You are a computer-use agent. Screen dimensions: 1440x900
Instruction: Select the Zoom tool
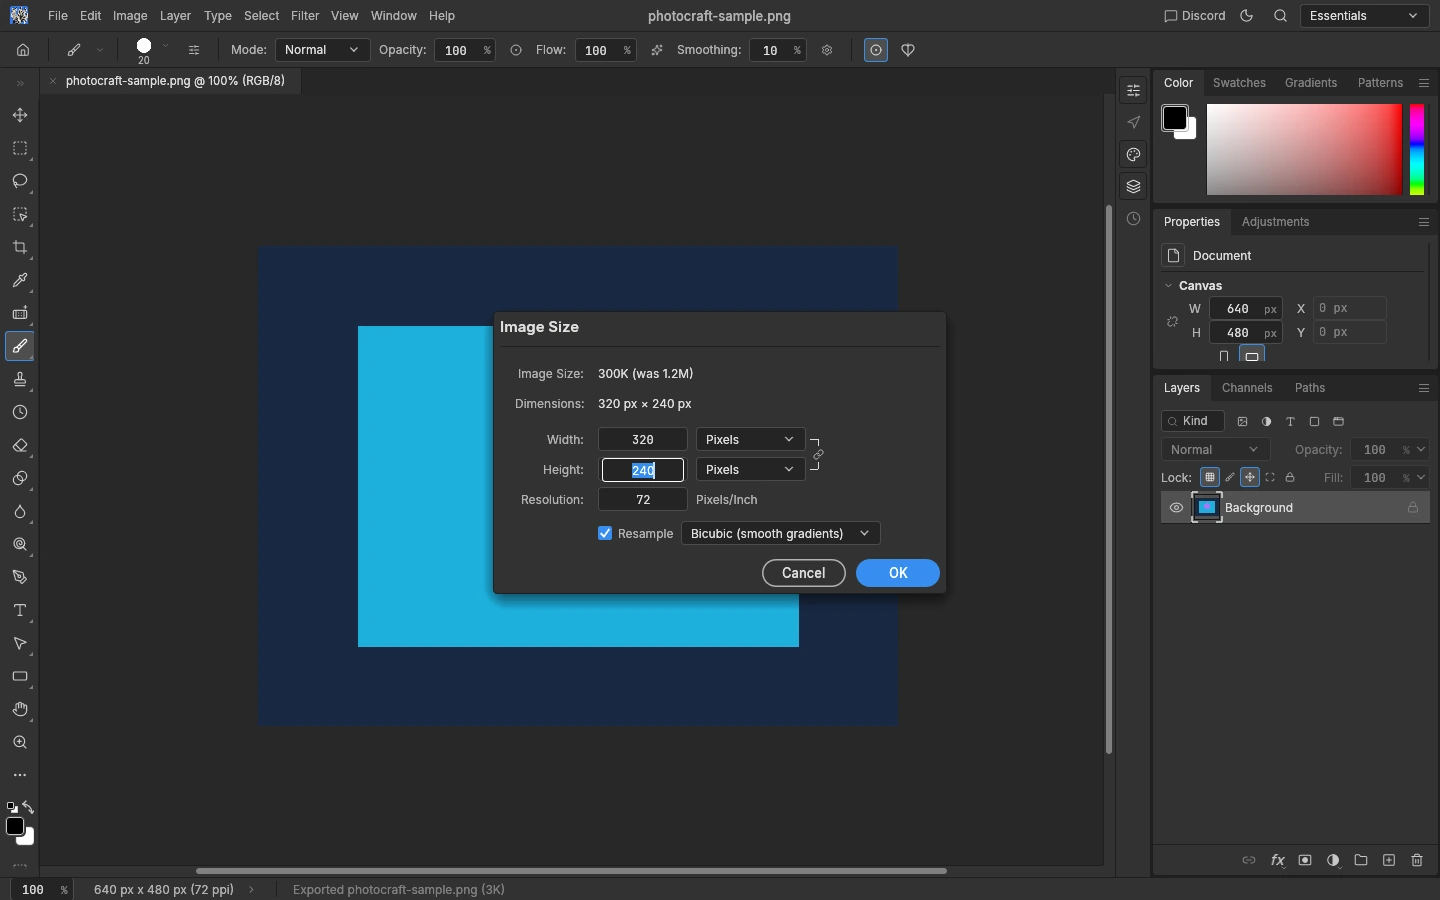coord(20,743)
